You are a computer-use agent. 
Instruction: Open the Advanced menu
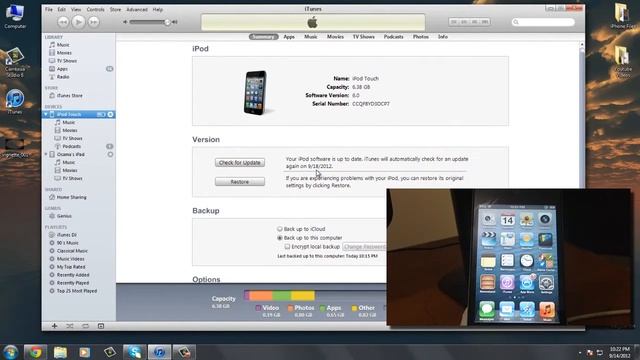[137, 9]
